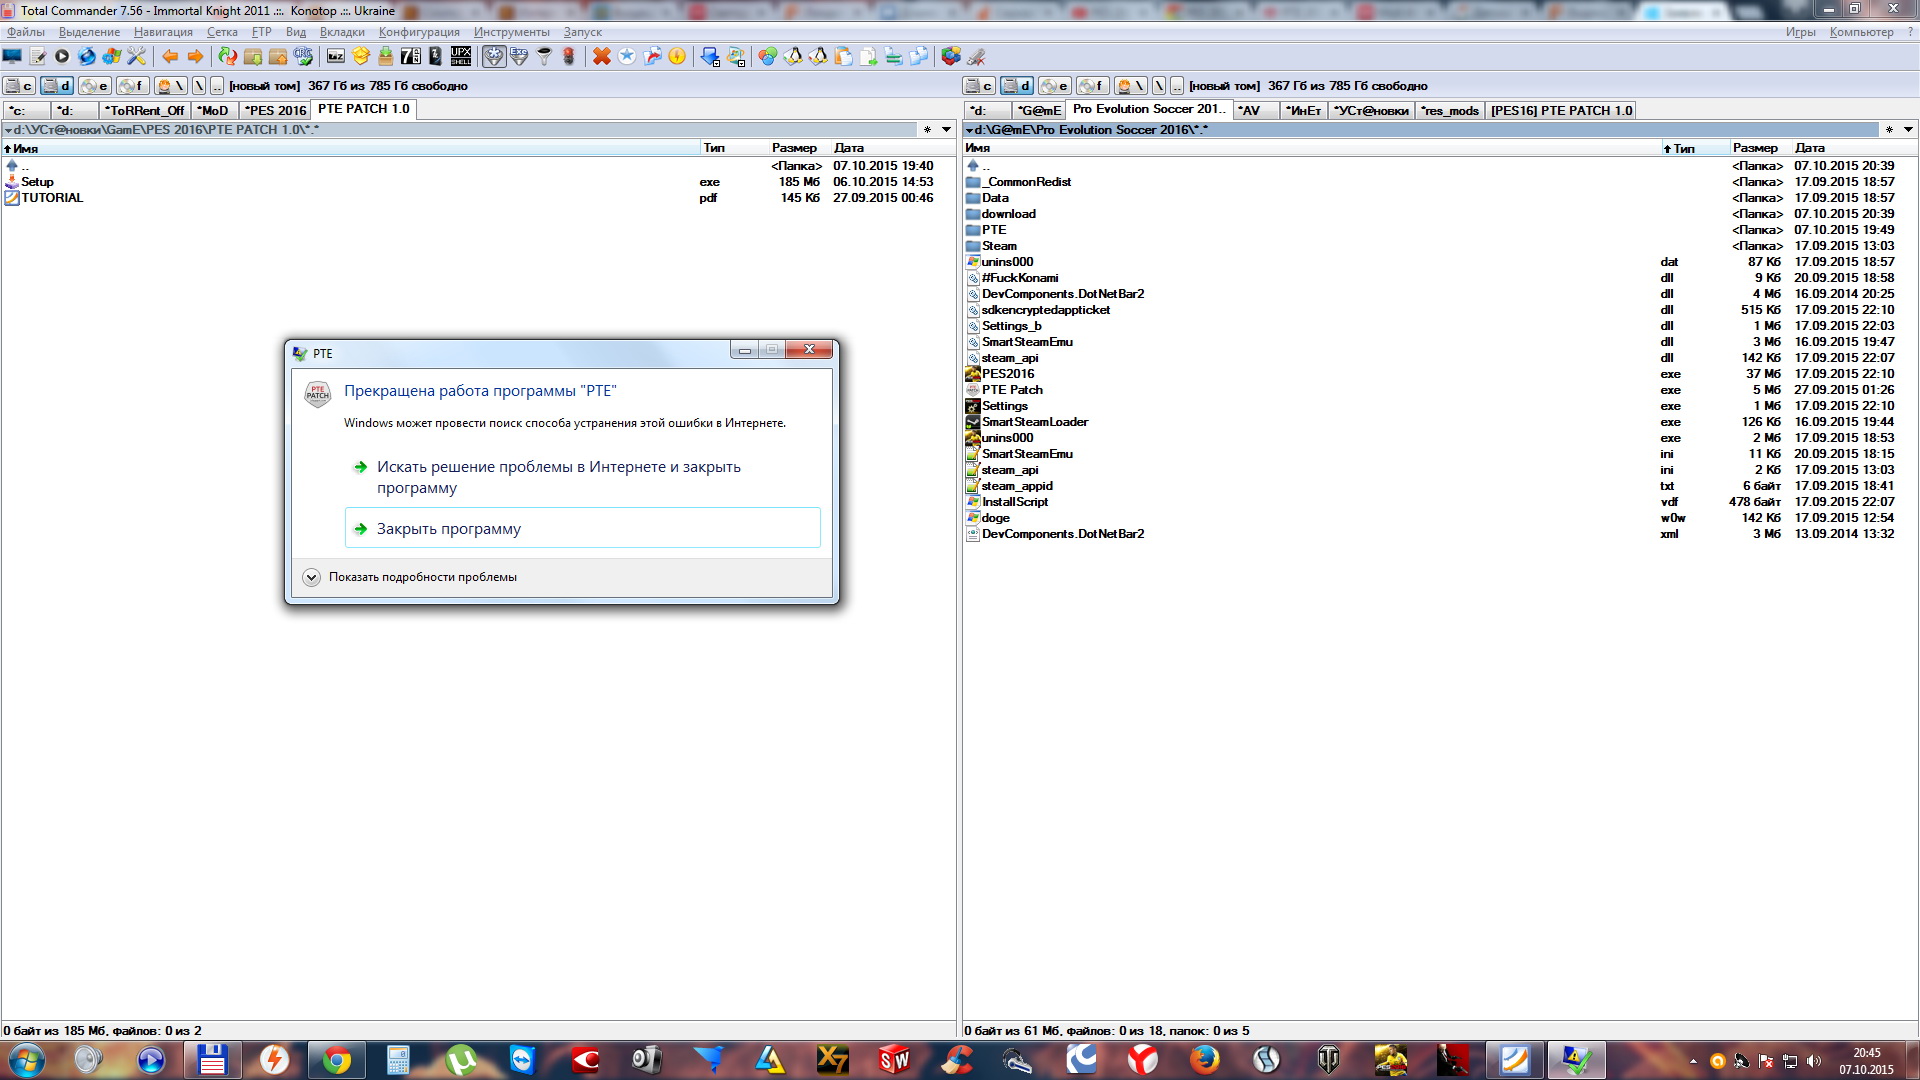This screenshot has width=1920, height=1080.
Task: Click left panel root backslash button
Action: click(x=199, y=86)
